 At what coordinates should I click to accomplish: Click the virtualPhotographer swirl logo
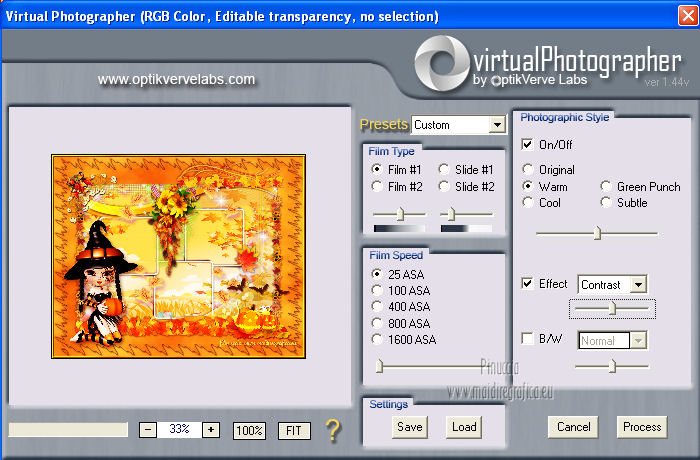pyautogui.click(x=442, y=63)
